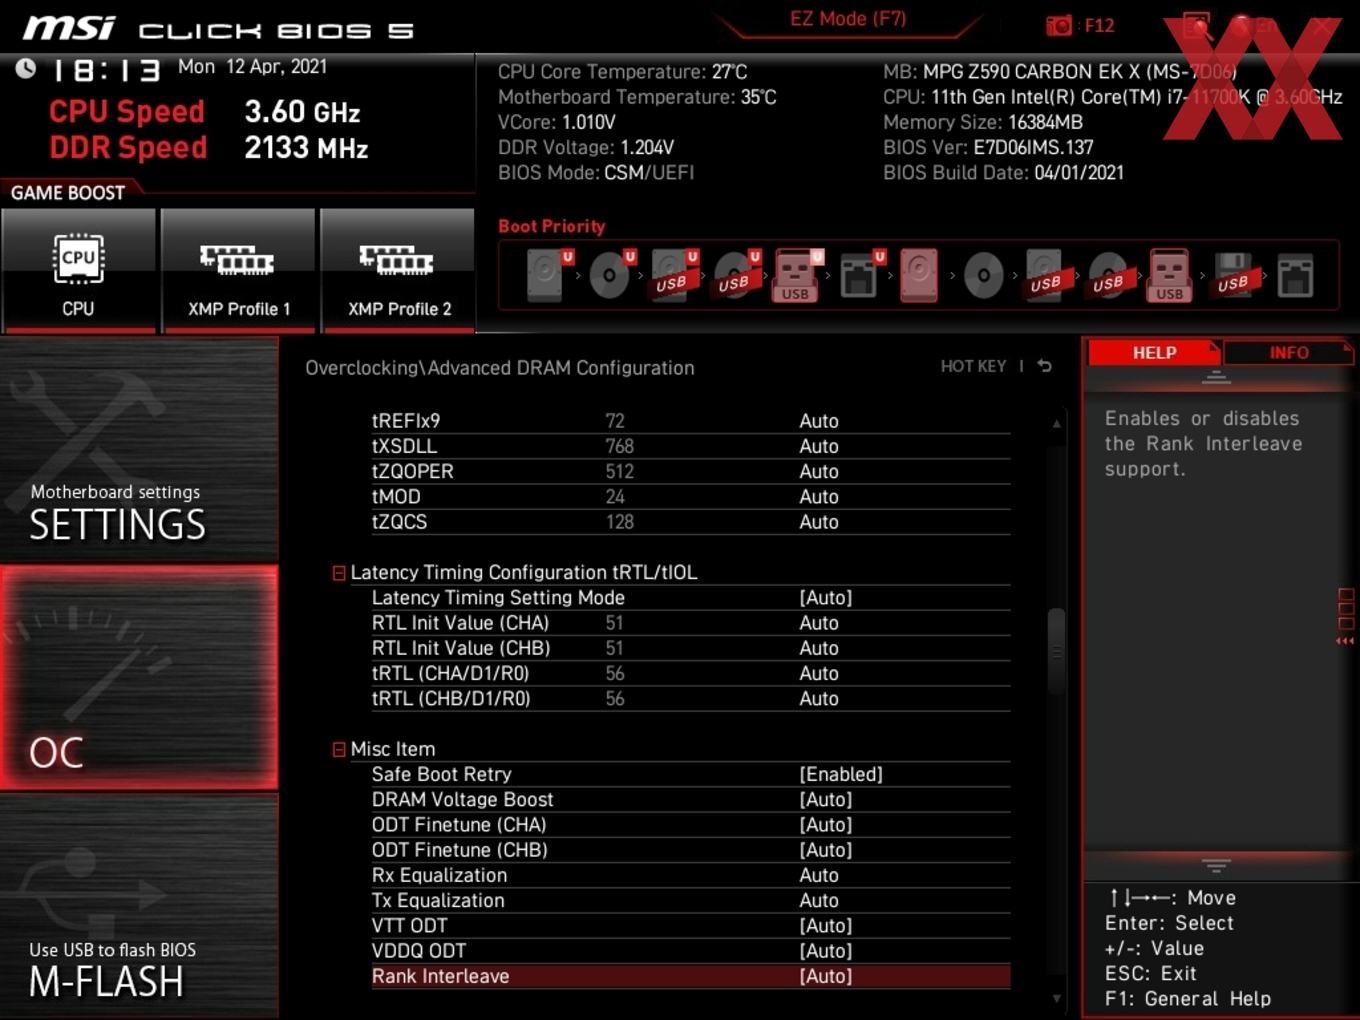Click the help panel top collapse handle
This screenshot has width=1360, height=1020.
tap(1216, 377)
